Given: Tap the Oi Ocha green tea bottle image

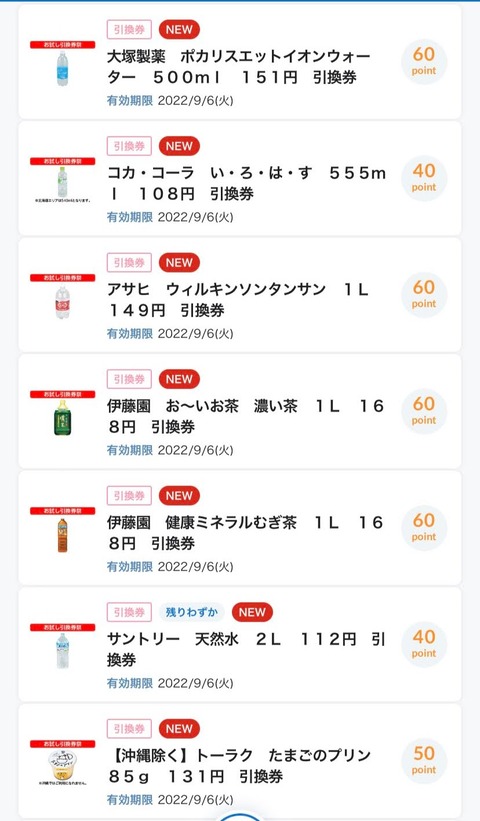Looking at the screenshot, I should tap(62, 413).
